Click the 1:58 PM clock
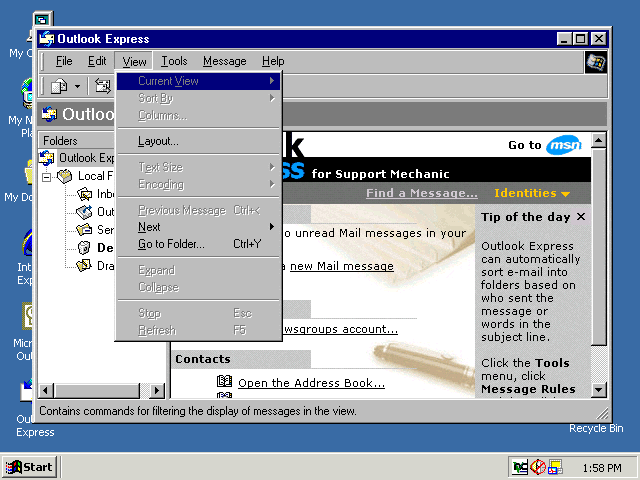640x480 pixels. (602, 468)
